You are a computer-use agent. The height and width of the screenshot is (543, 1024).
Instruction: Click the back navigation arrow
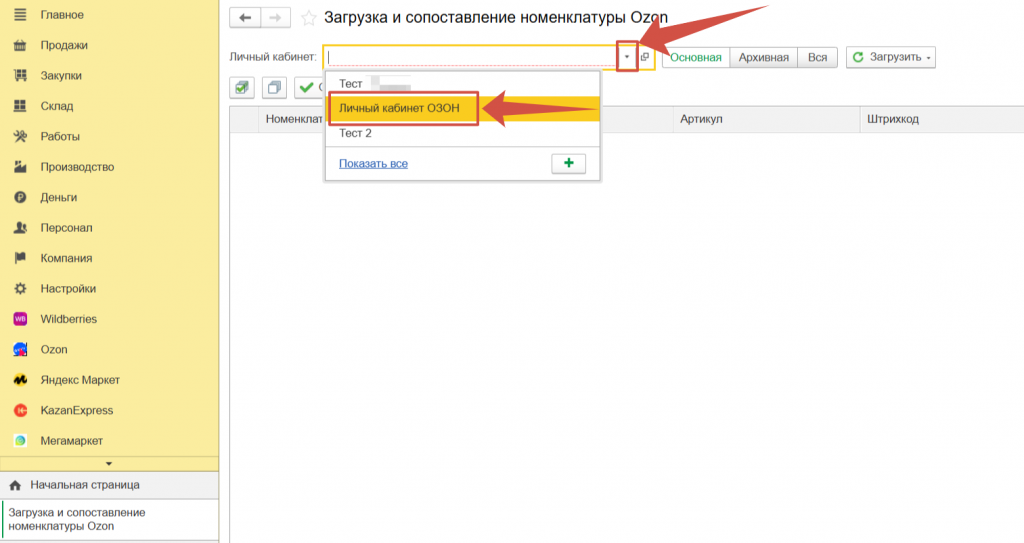(x=245, y=18)
